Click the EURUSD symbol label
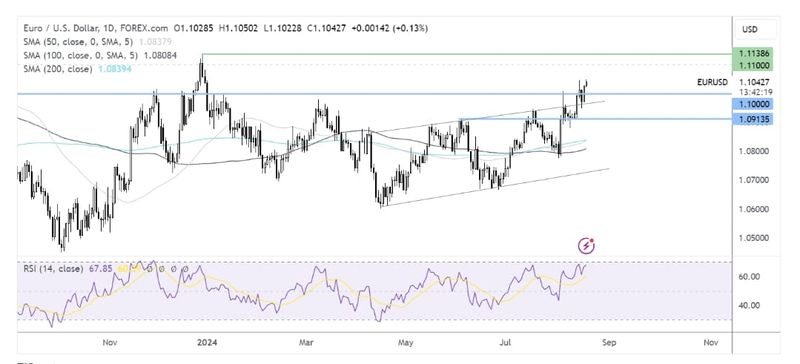The height and width of the screenshot is (364, 800). (713, 82)
